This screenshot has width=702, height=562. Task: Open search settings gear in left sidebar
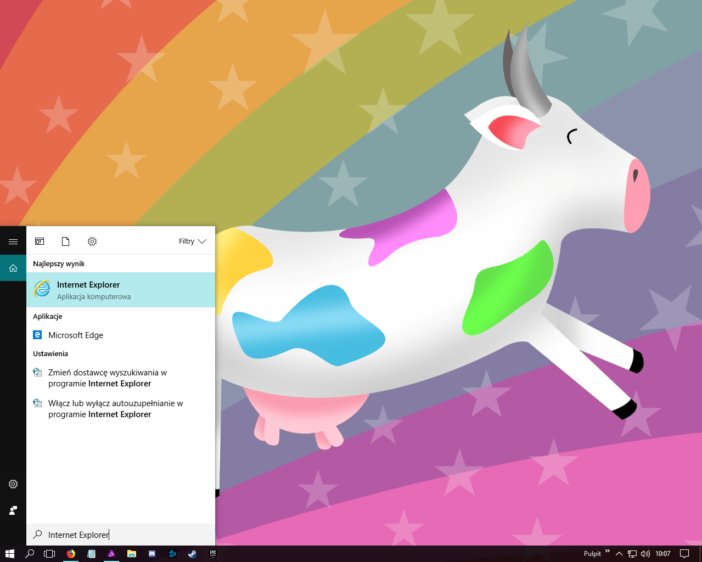(x=13, y=484)
